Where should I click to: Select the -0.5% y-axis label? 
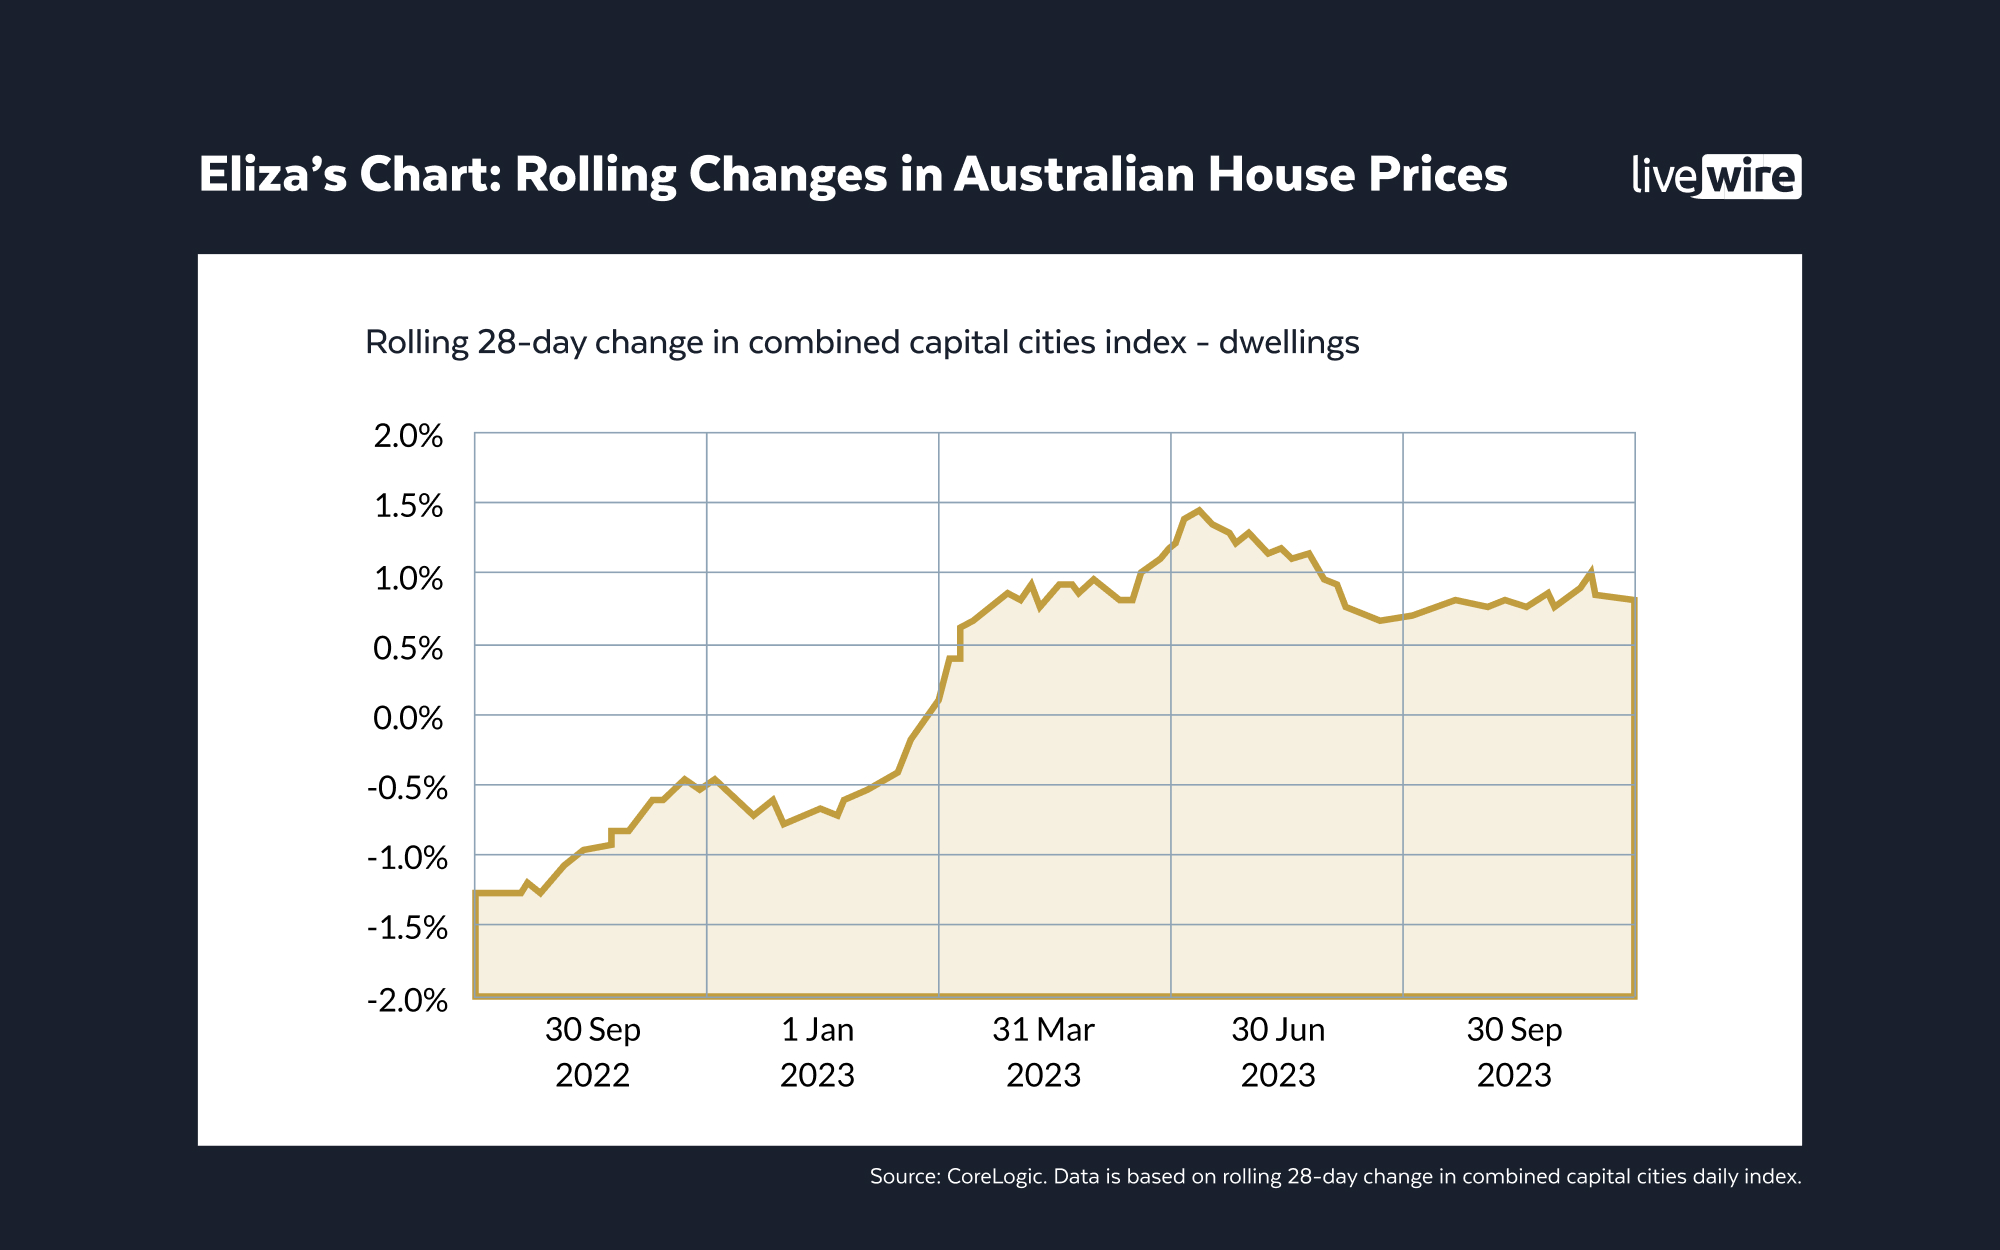coord(406,788)
